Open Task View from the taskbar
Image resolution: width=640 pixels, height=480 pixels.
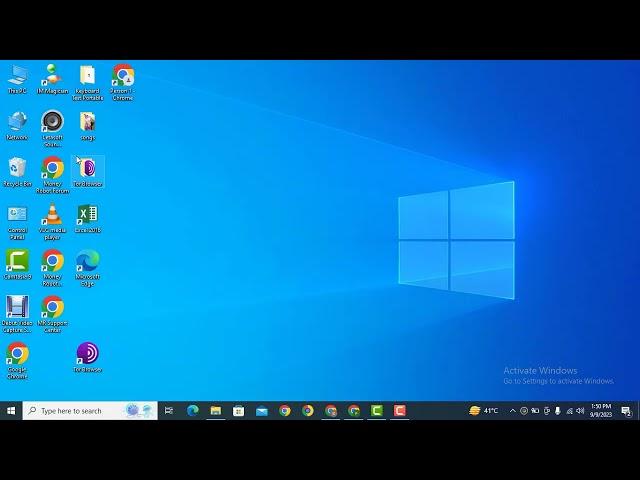169,411
